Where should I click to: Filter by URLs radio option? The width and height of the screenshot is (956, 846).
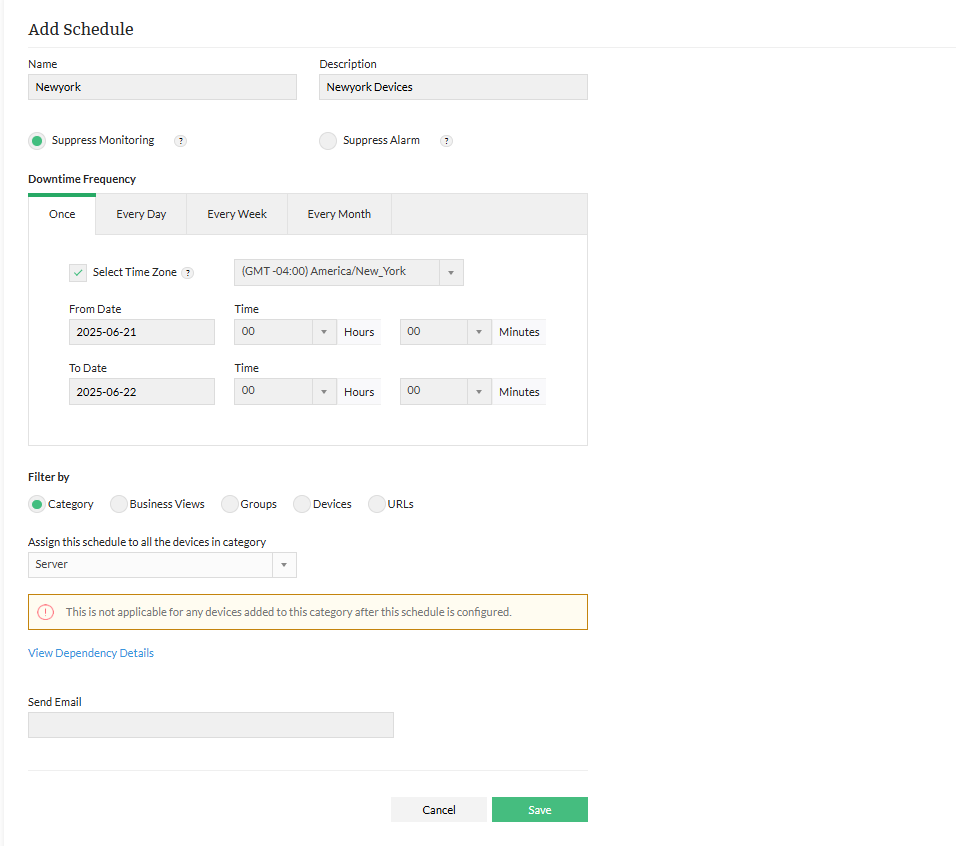(378, 504)
